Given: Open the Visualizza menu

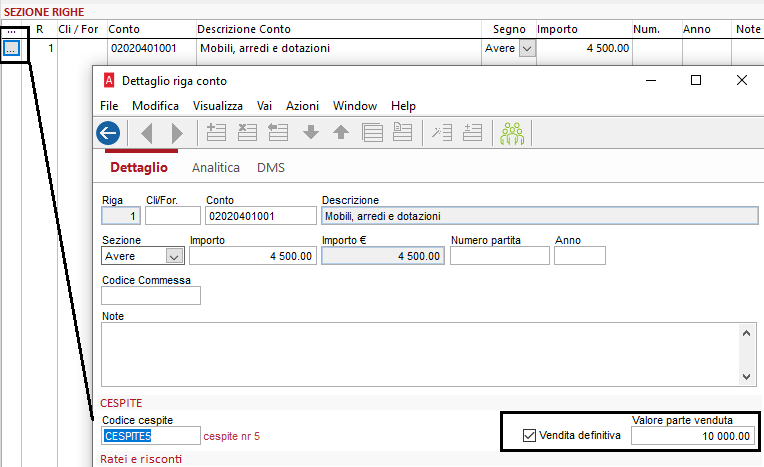Looking at the screenshot, I should (x=218, y=106).
